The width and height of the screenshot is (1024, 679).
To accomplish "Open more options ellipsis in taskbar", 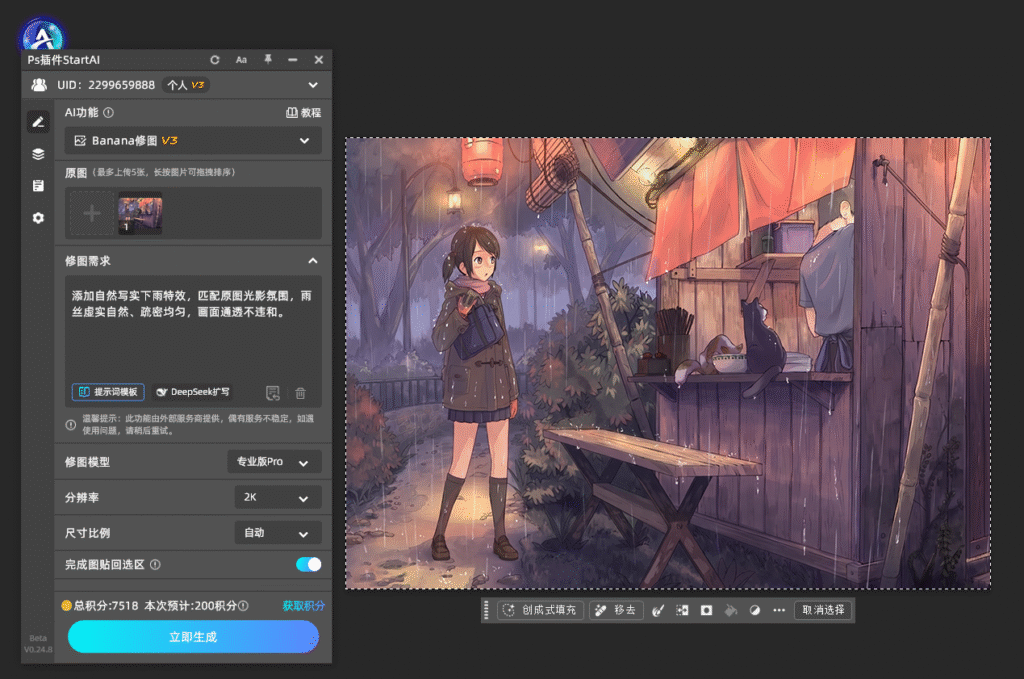I will tap(779, 610).
